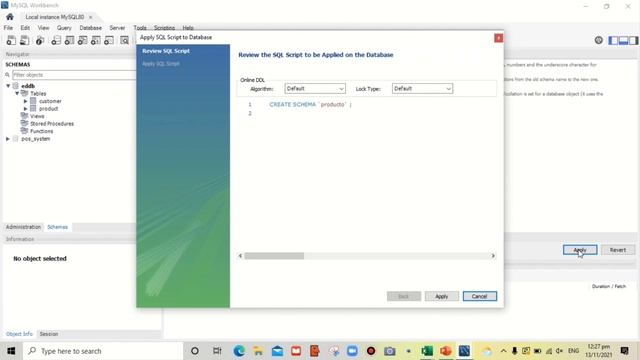Select the Object Info tab

(19, 334)
